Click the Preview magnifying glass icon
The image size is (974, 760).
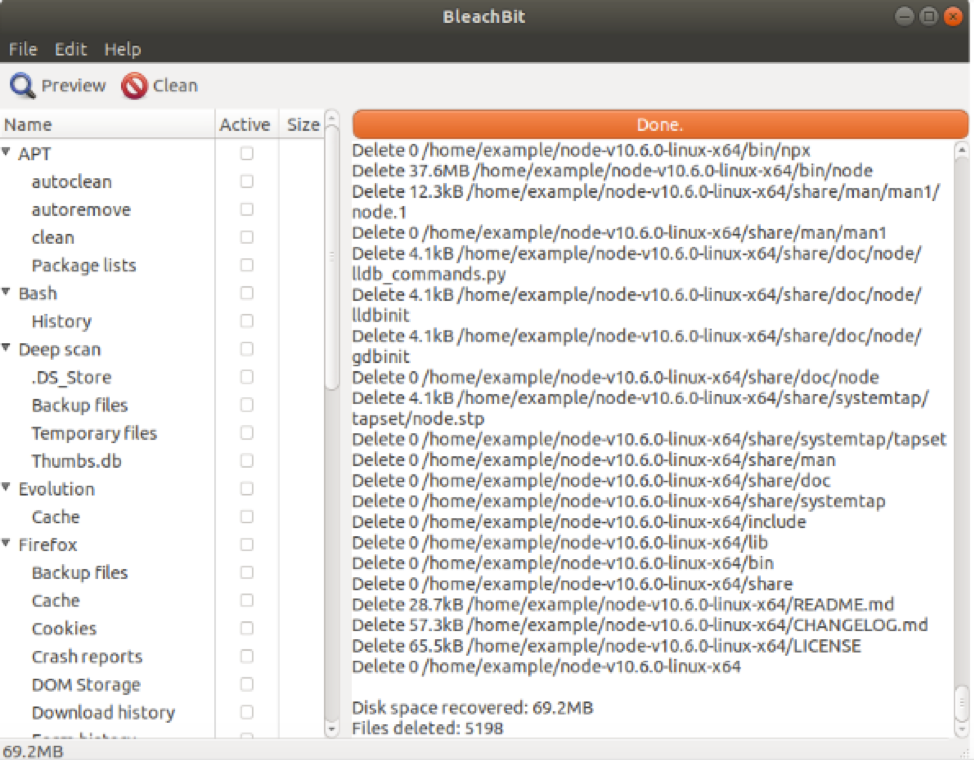[22, 86]
